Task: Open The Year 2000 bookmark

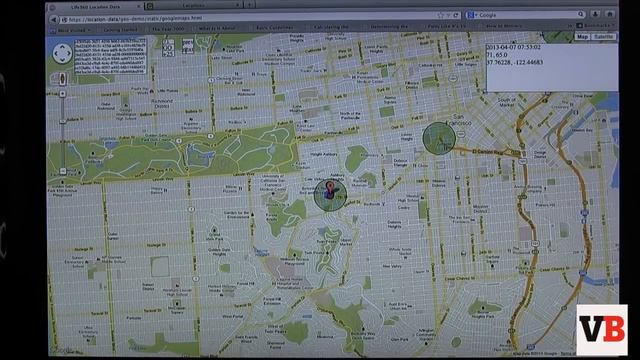Action: click(x=168, y=29)
